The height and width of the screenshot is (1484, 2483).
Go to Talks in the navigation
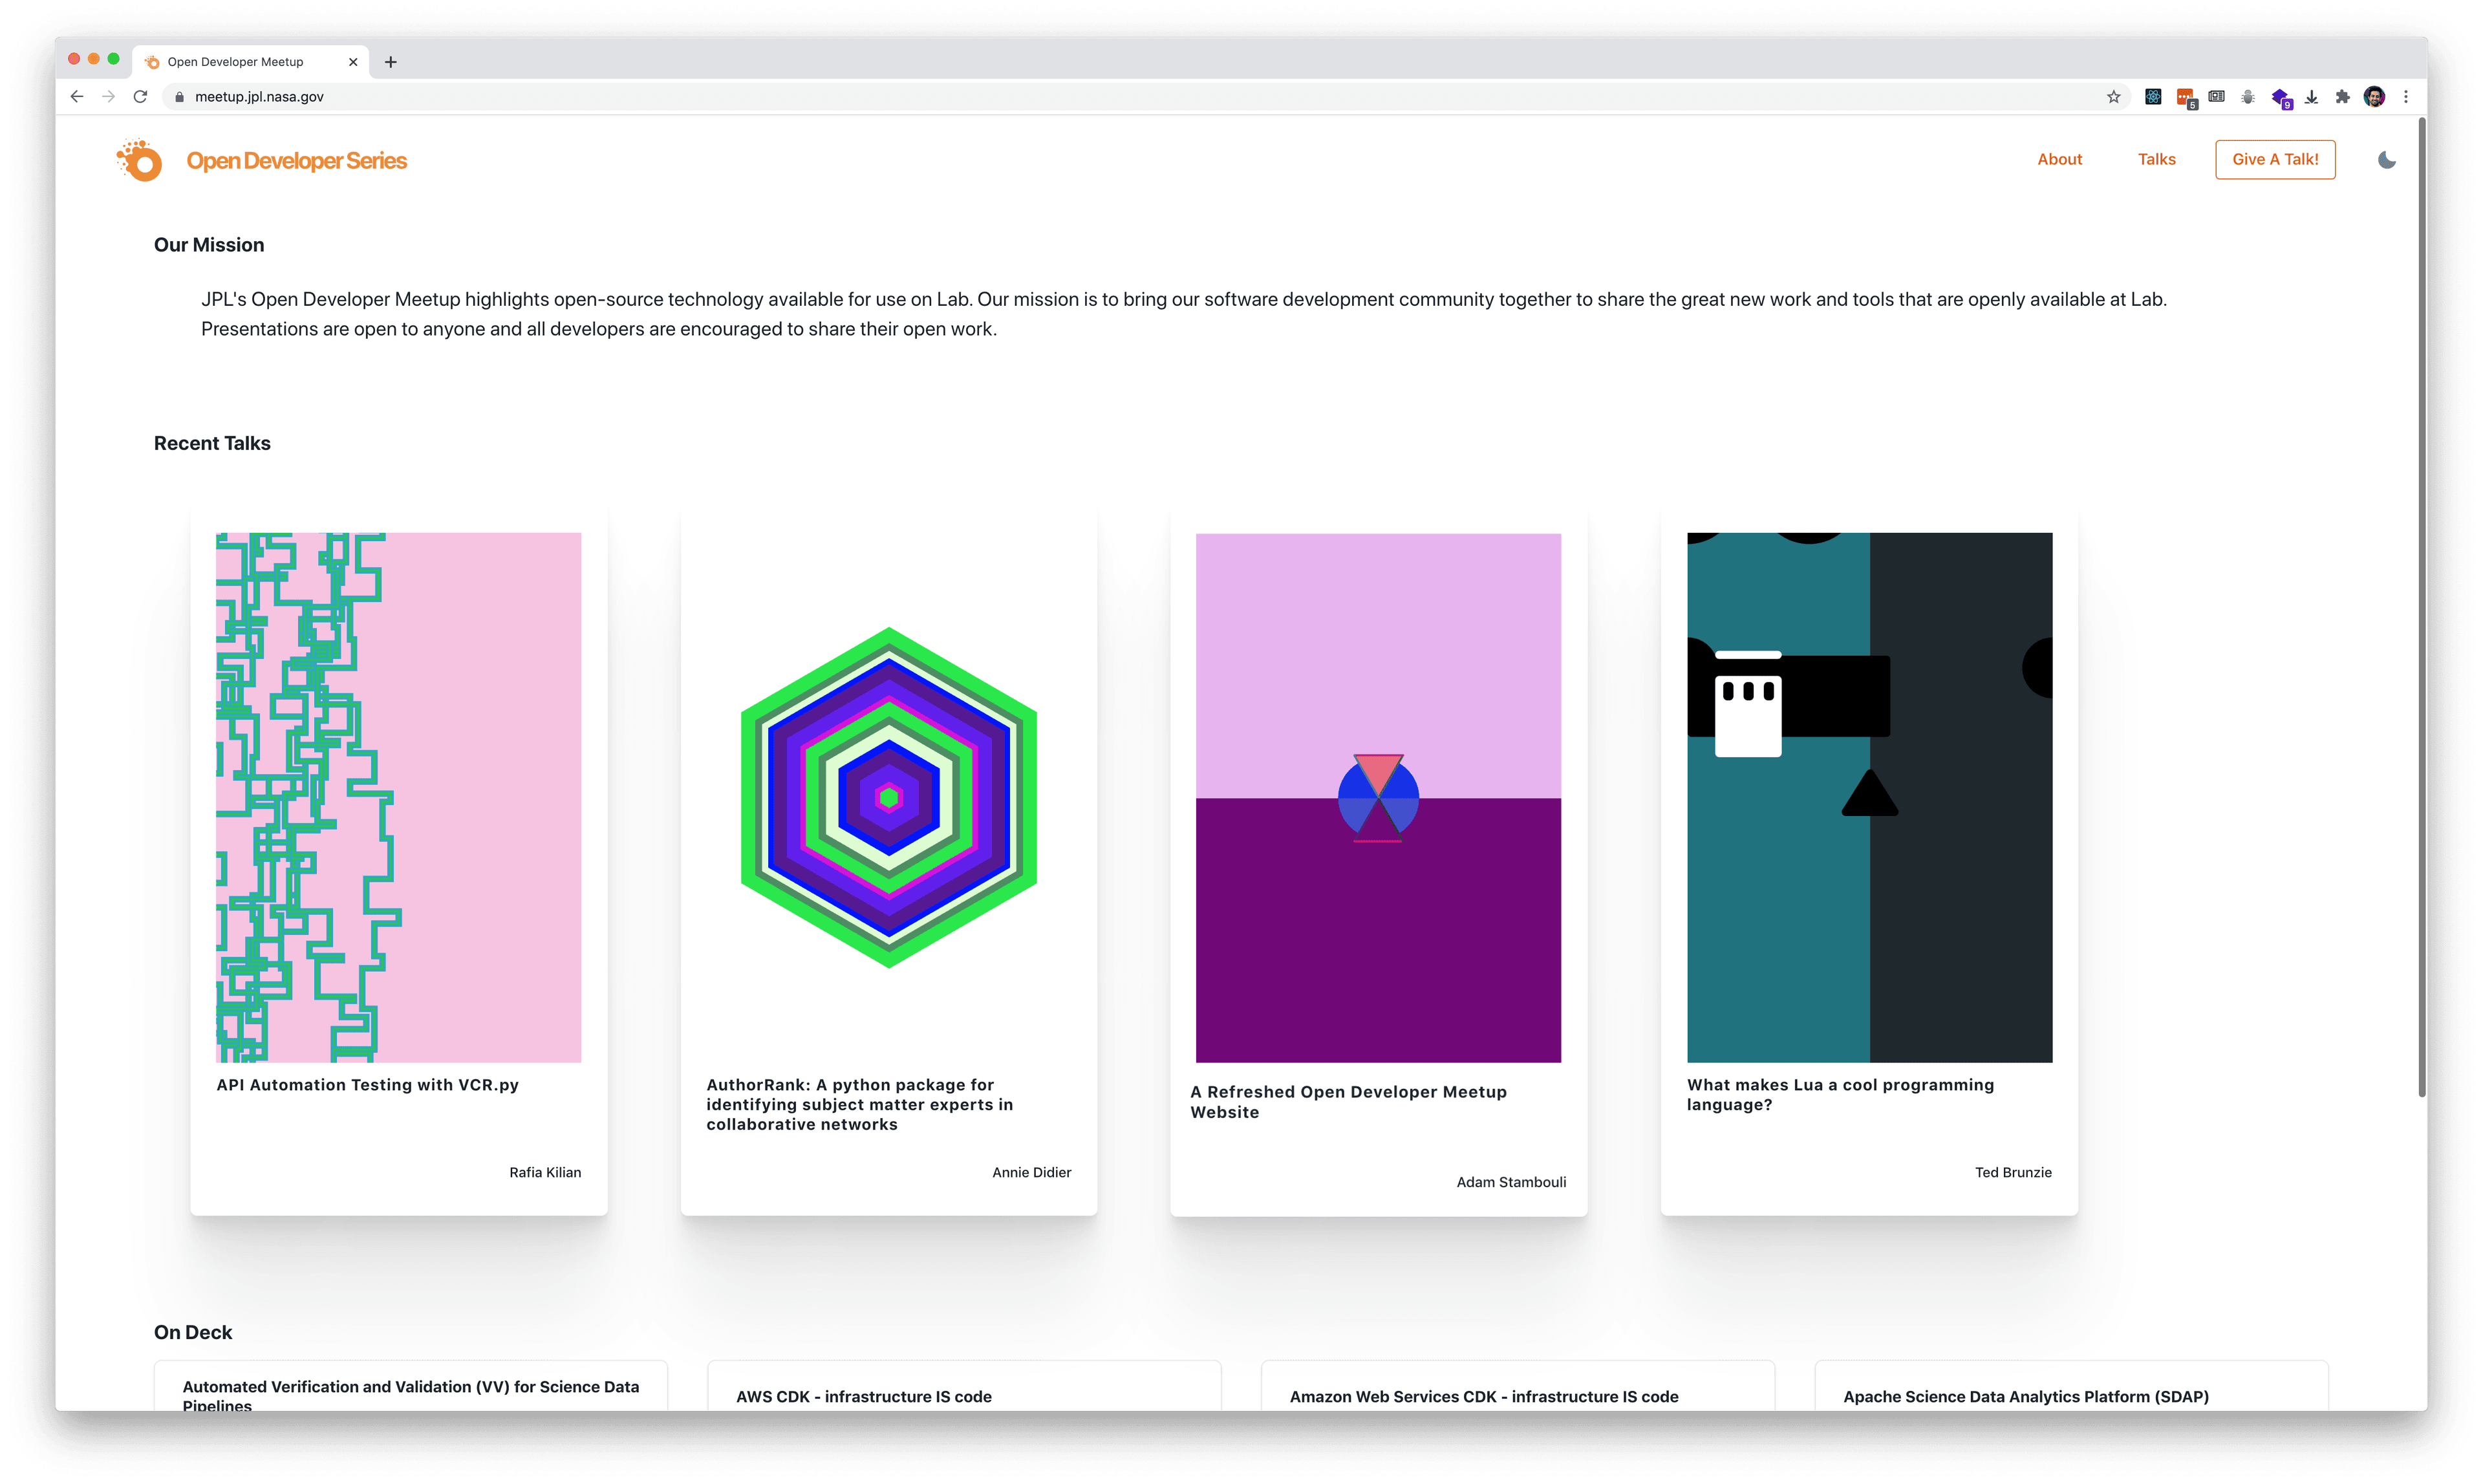pyautogui.click(x=2156, y=160)
